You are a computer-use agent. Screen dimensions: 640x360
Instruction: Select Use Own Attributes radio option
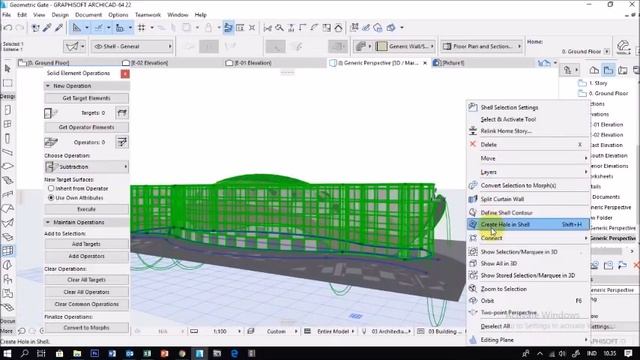51,198
